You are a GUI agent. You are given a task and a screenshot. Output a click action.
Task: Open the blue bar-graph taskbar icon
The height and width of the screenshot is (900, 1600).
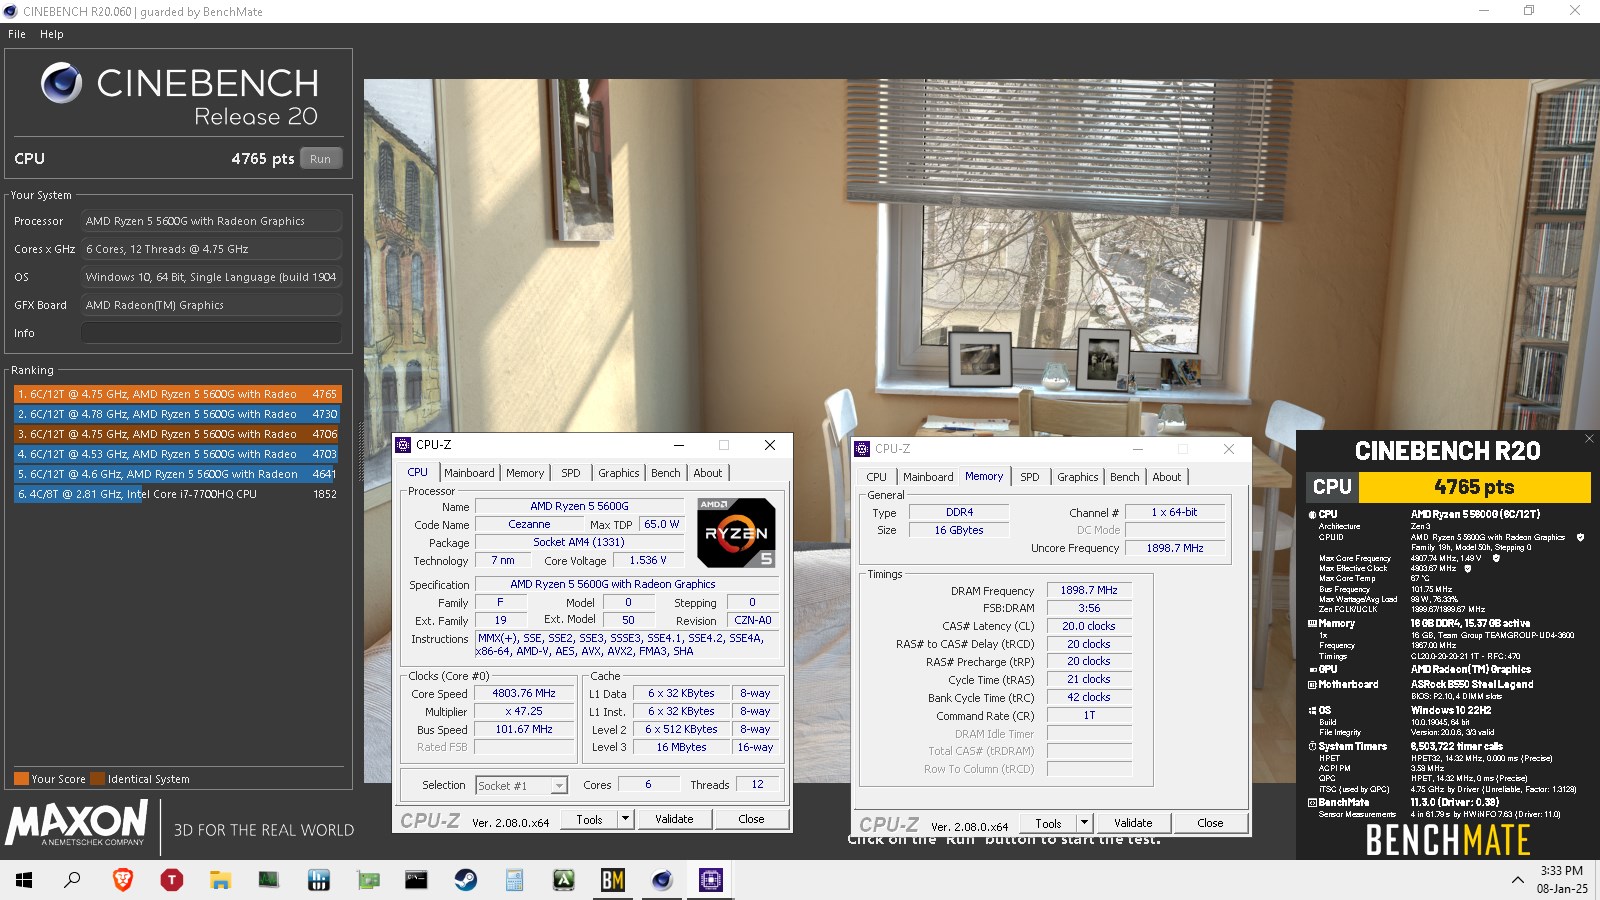[319, 880]
